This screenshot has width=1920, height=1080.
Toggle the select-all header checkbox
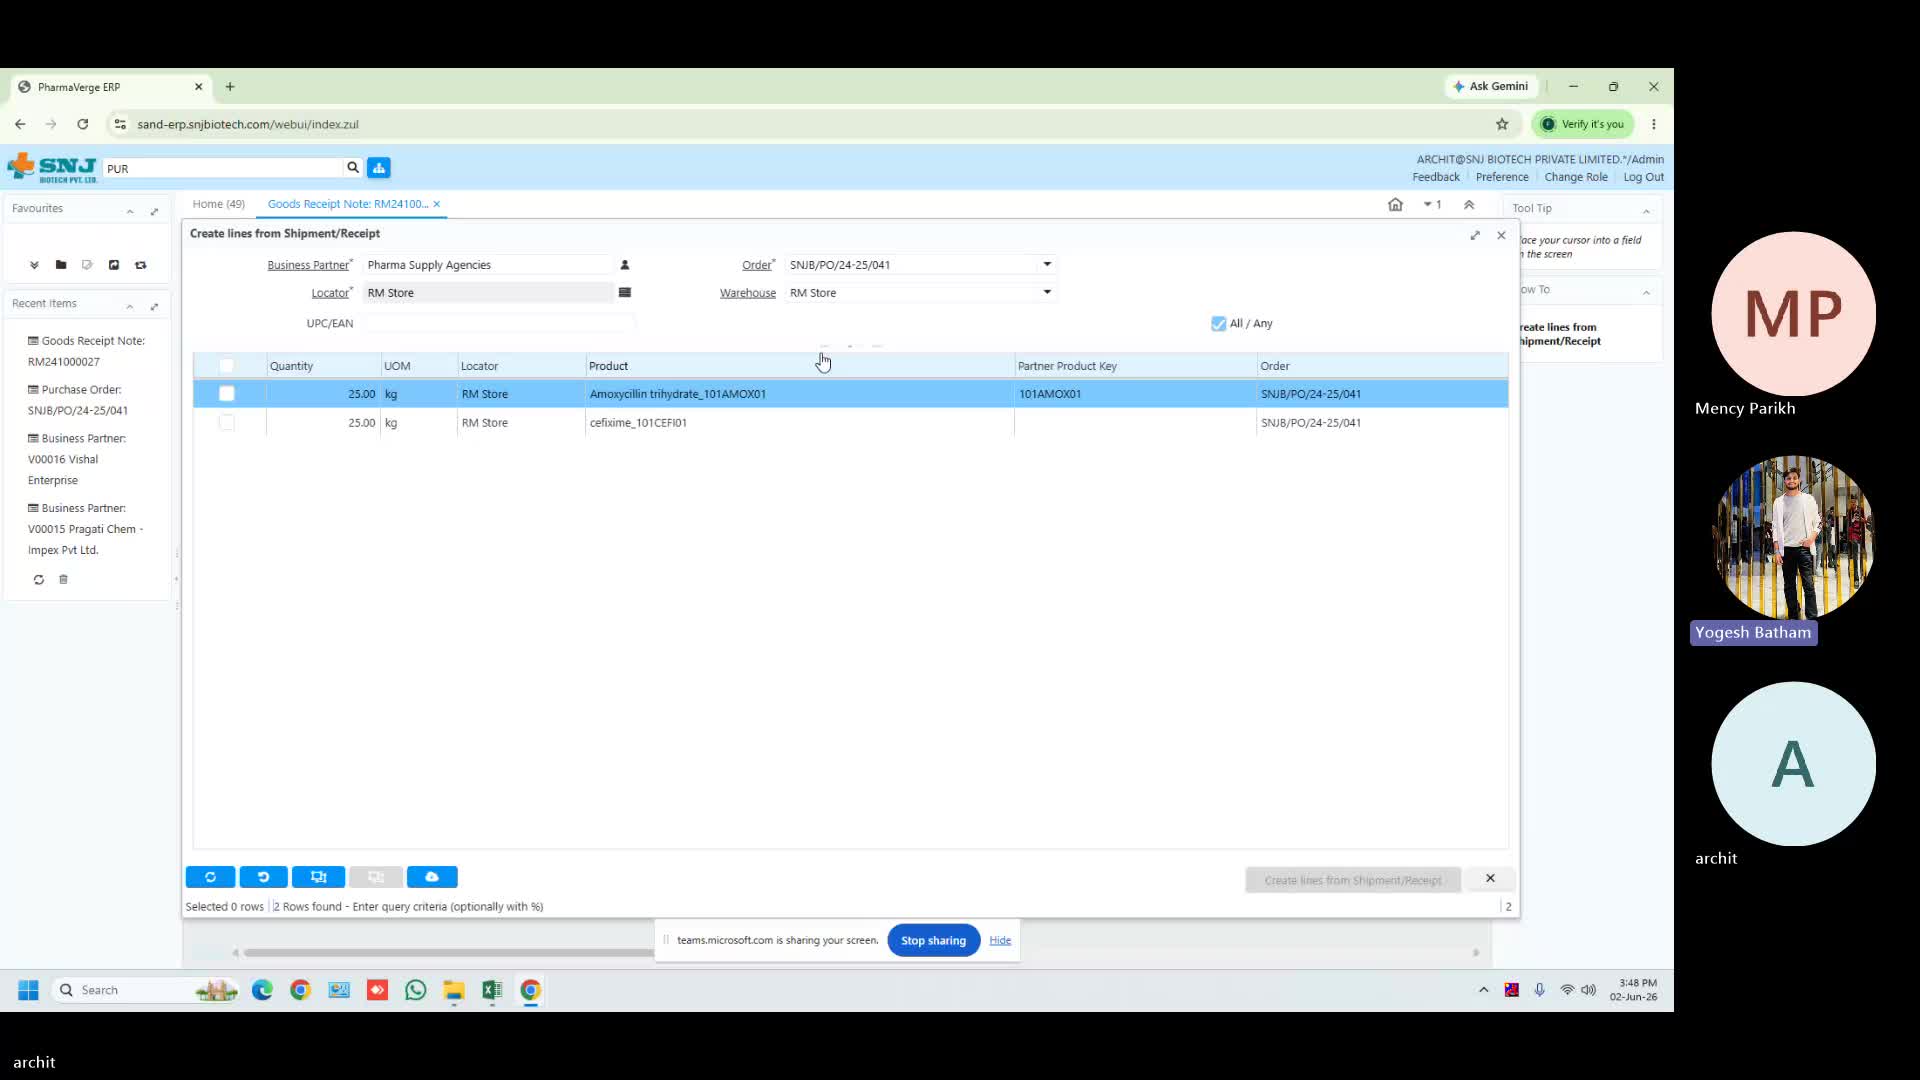227,366
